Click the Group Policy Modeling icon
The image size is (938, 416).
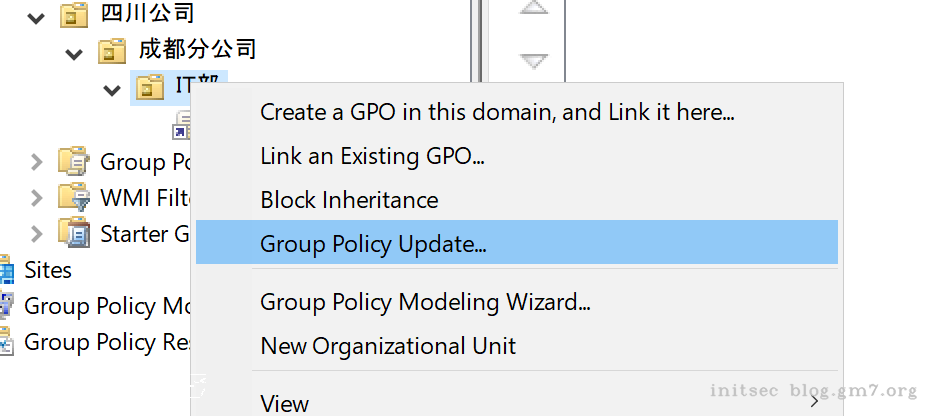tap(7, 305)
